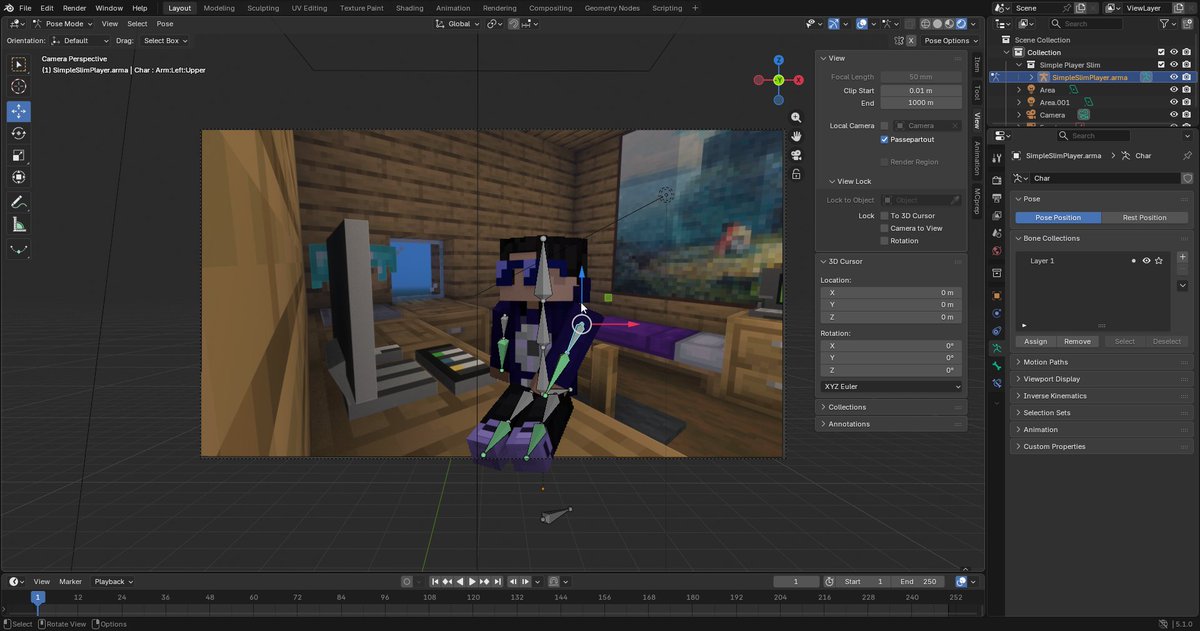1200x631 pixels.
Task: Toggle Collection exclude checkbox in outliner
Action: click(x=1161, y=52)
